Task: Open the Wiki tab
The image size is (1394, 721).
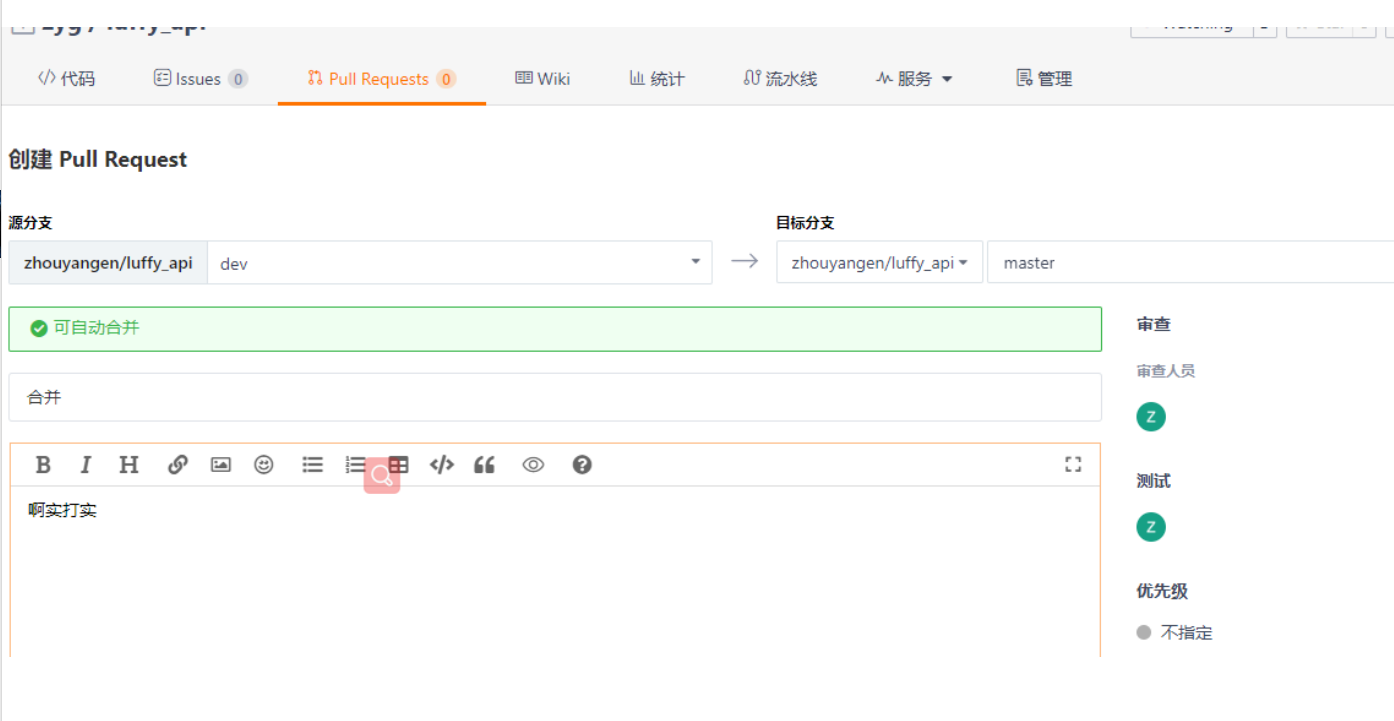Action: pos(543,79)
